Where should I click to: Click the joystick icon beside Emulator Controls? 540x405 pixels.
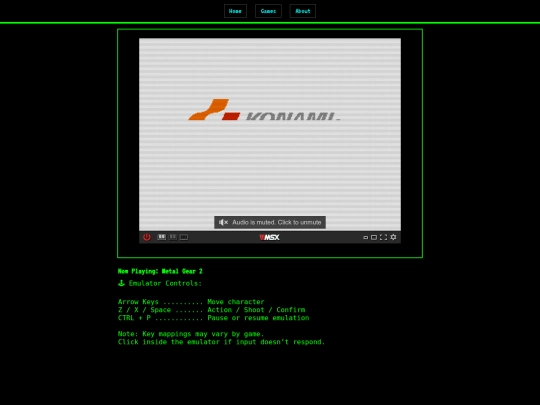(121, 283)
